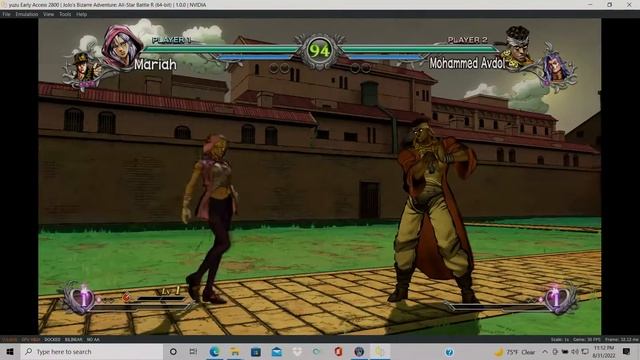Open the Mail app on the taskbar
This screenshot has height=360, width=640.
coord(276,351)
